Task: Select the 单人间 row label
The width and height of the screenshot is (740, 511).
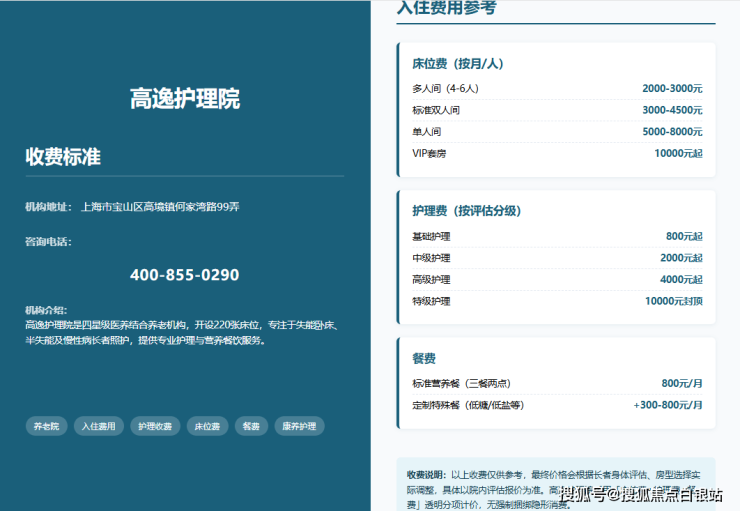Action: pyautogui.click(x=427, y=132)
